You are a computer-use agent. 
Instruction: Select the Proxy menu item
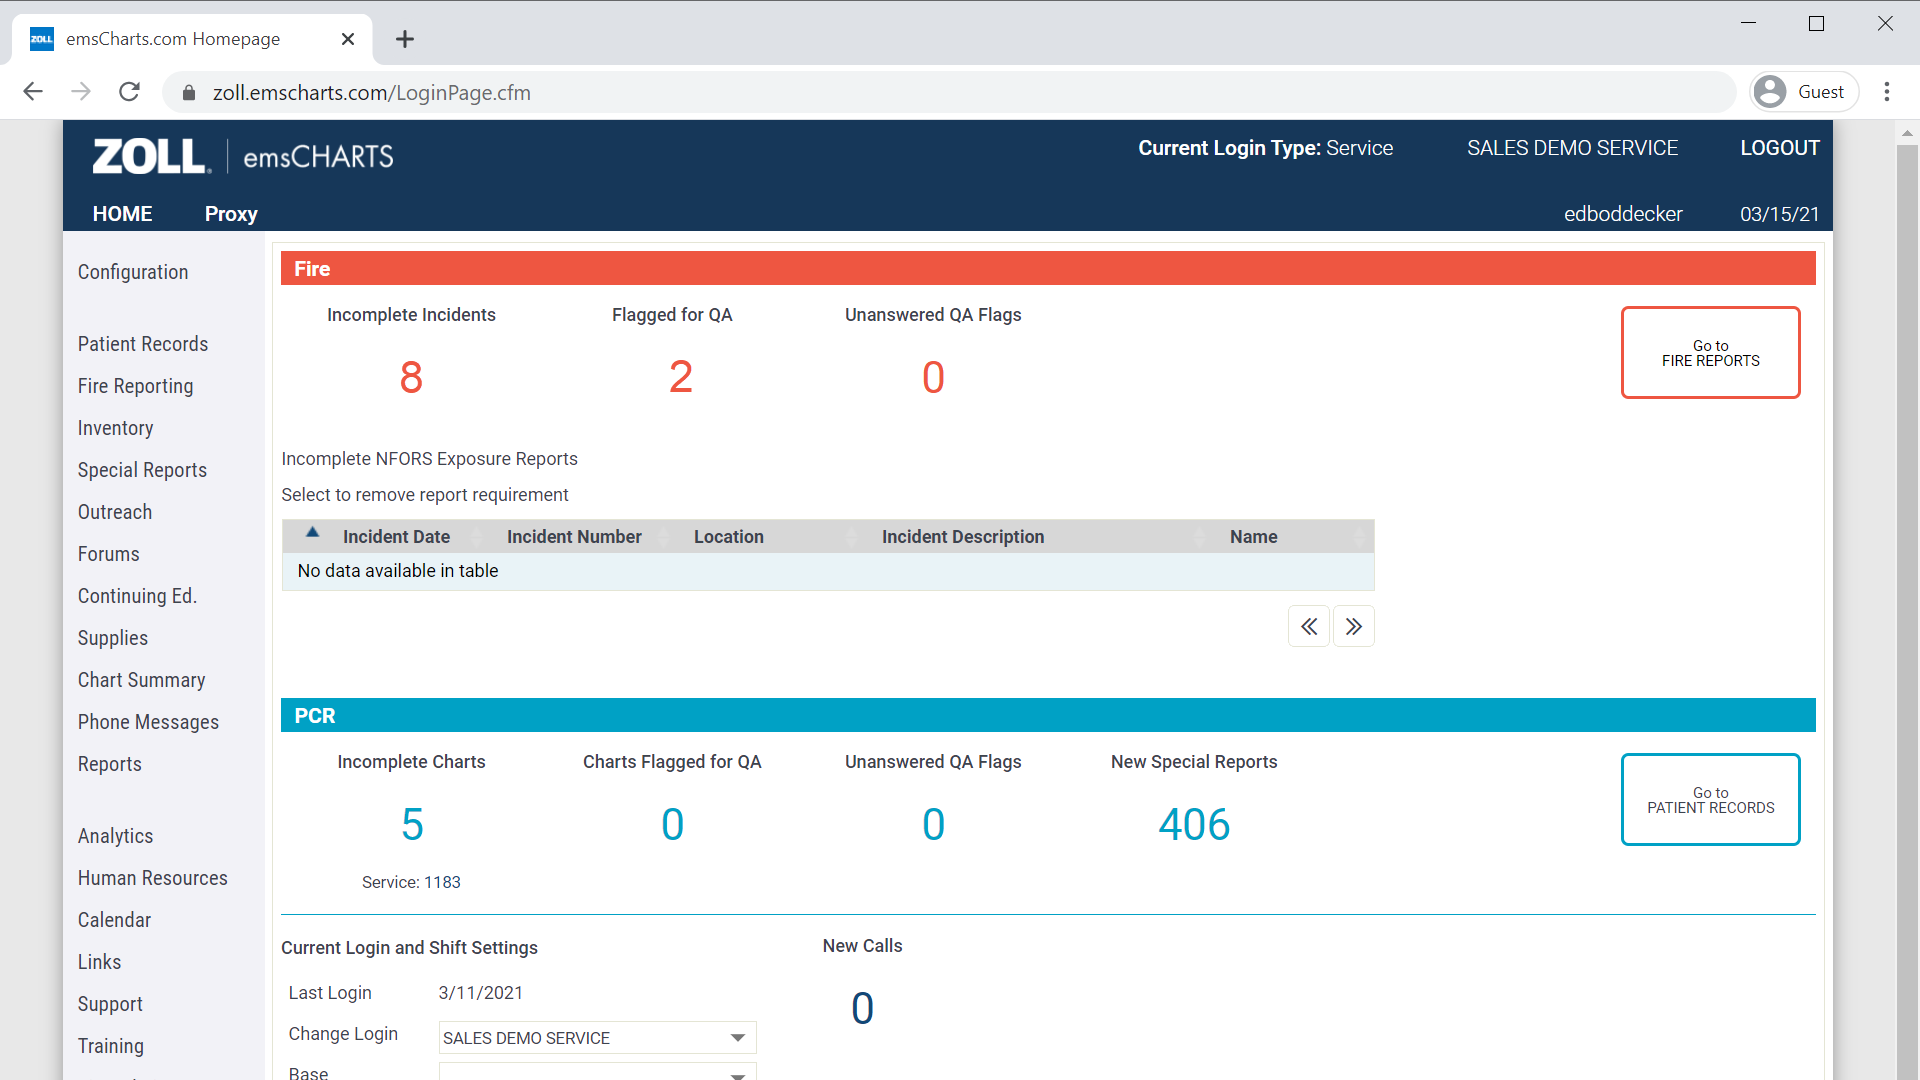(x=231, y=214)
